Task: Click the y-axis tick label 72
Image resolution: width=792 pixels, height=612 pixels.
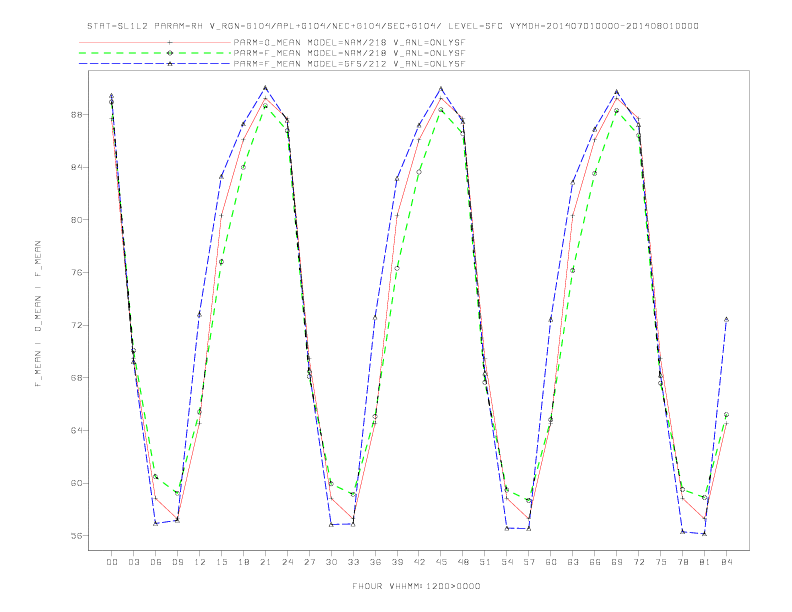Action: [77, 325]
